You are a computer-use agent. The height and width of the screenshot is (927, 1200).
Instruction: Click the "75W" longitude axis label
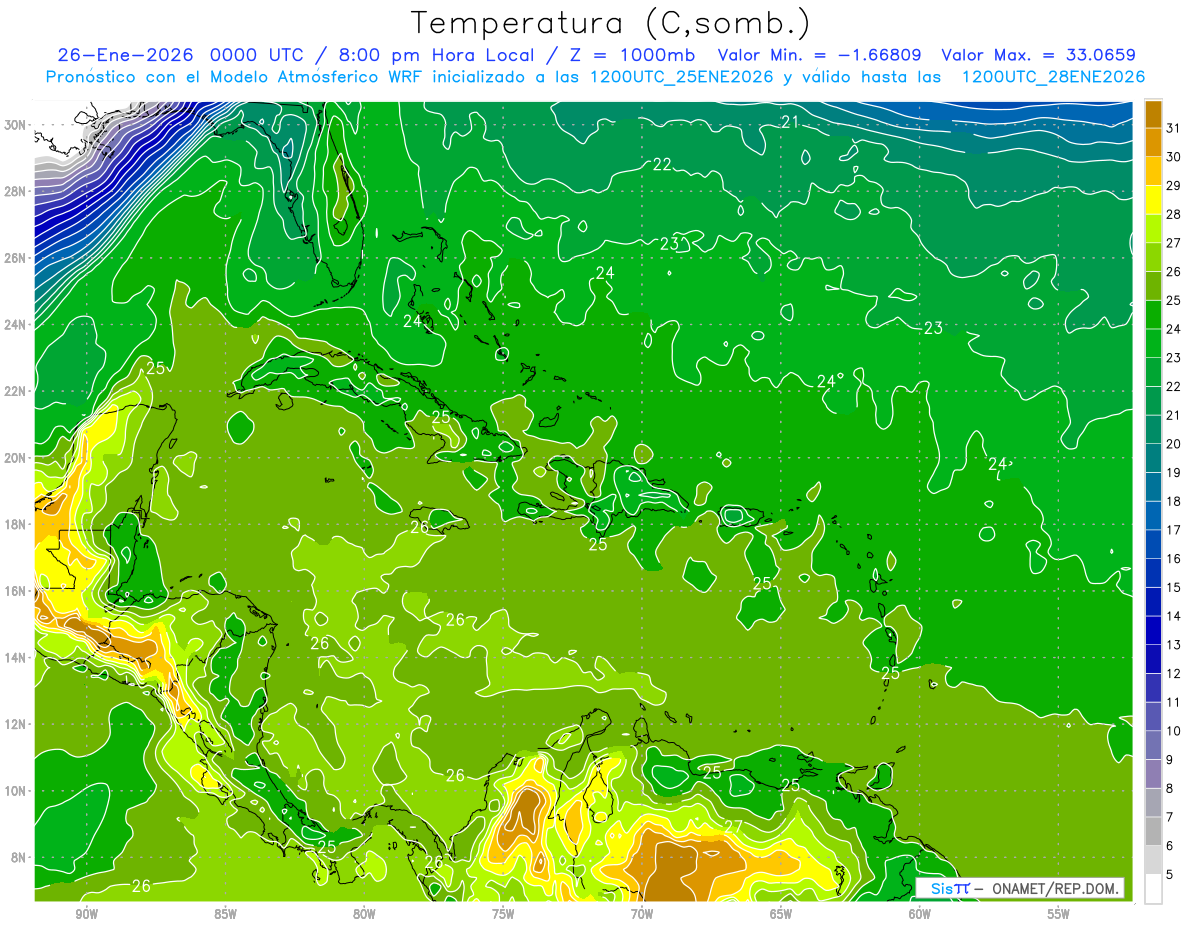pos(503,915)
